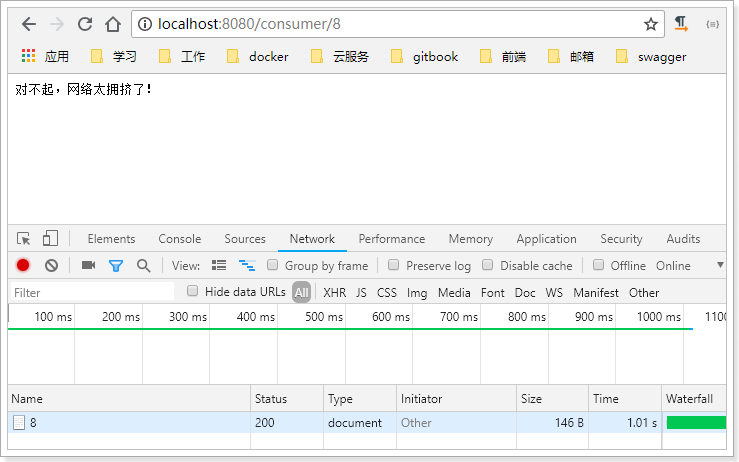Toggle the network filter funnel icon
The width and height of the screenshot is (739, 462).
[116, 265]
